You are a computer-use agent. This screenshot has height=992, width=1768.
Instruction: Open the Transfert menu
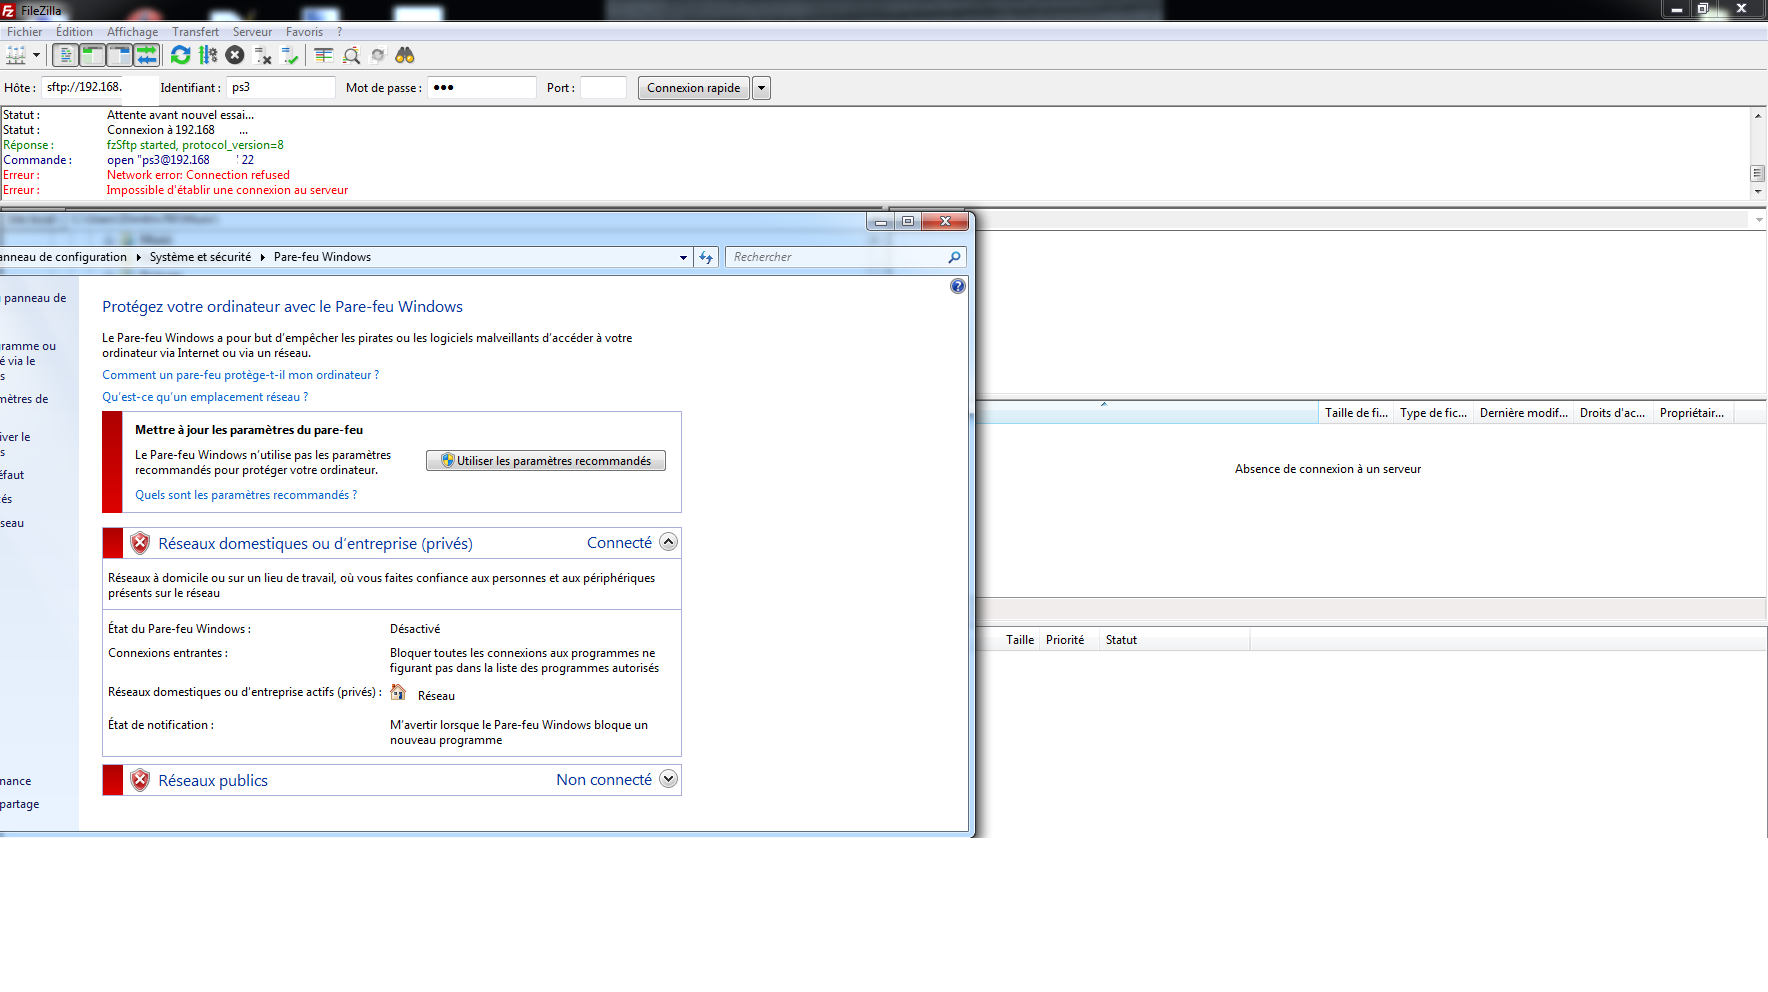(195, 32)
